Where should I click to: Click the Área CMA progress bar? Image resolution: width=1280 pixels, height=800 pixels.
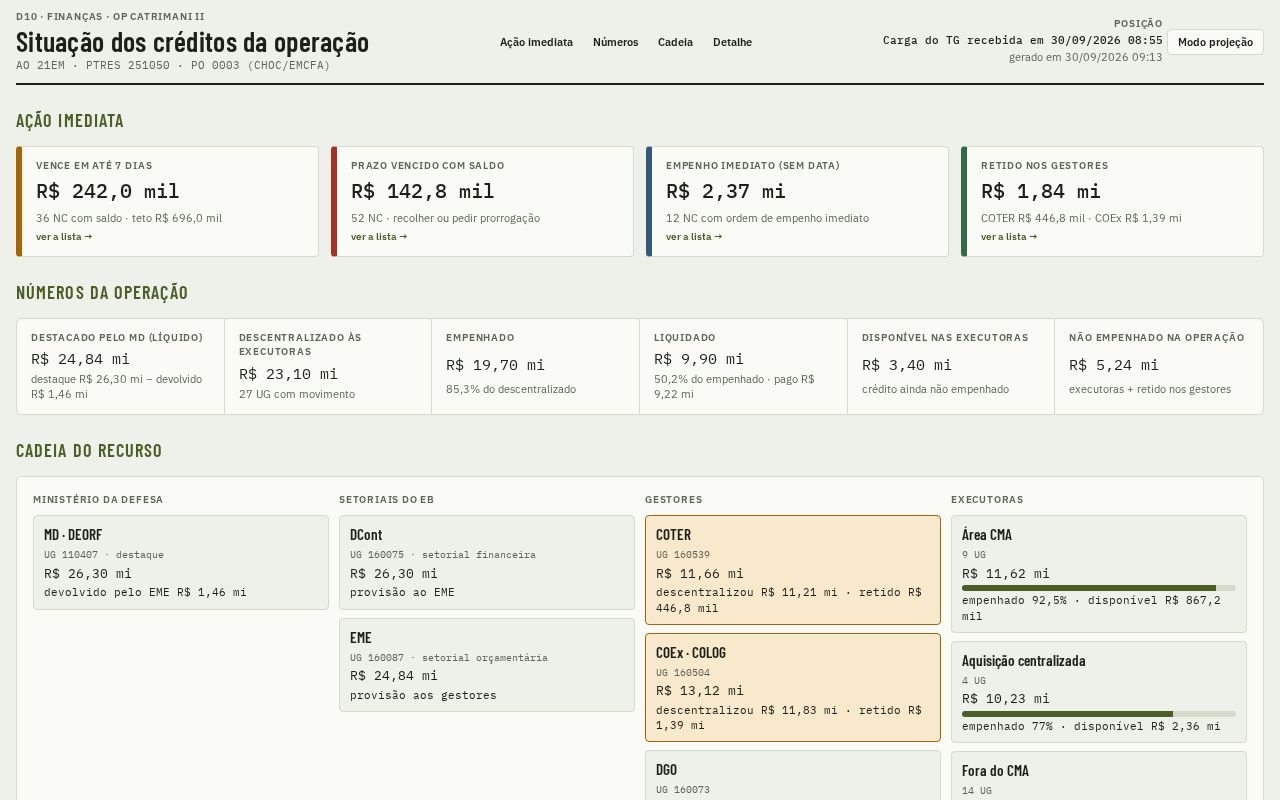point(1099,588)
